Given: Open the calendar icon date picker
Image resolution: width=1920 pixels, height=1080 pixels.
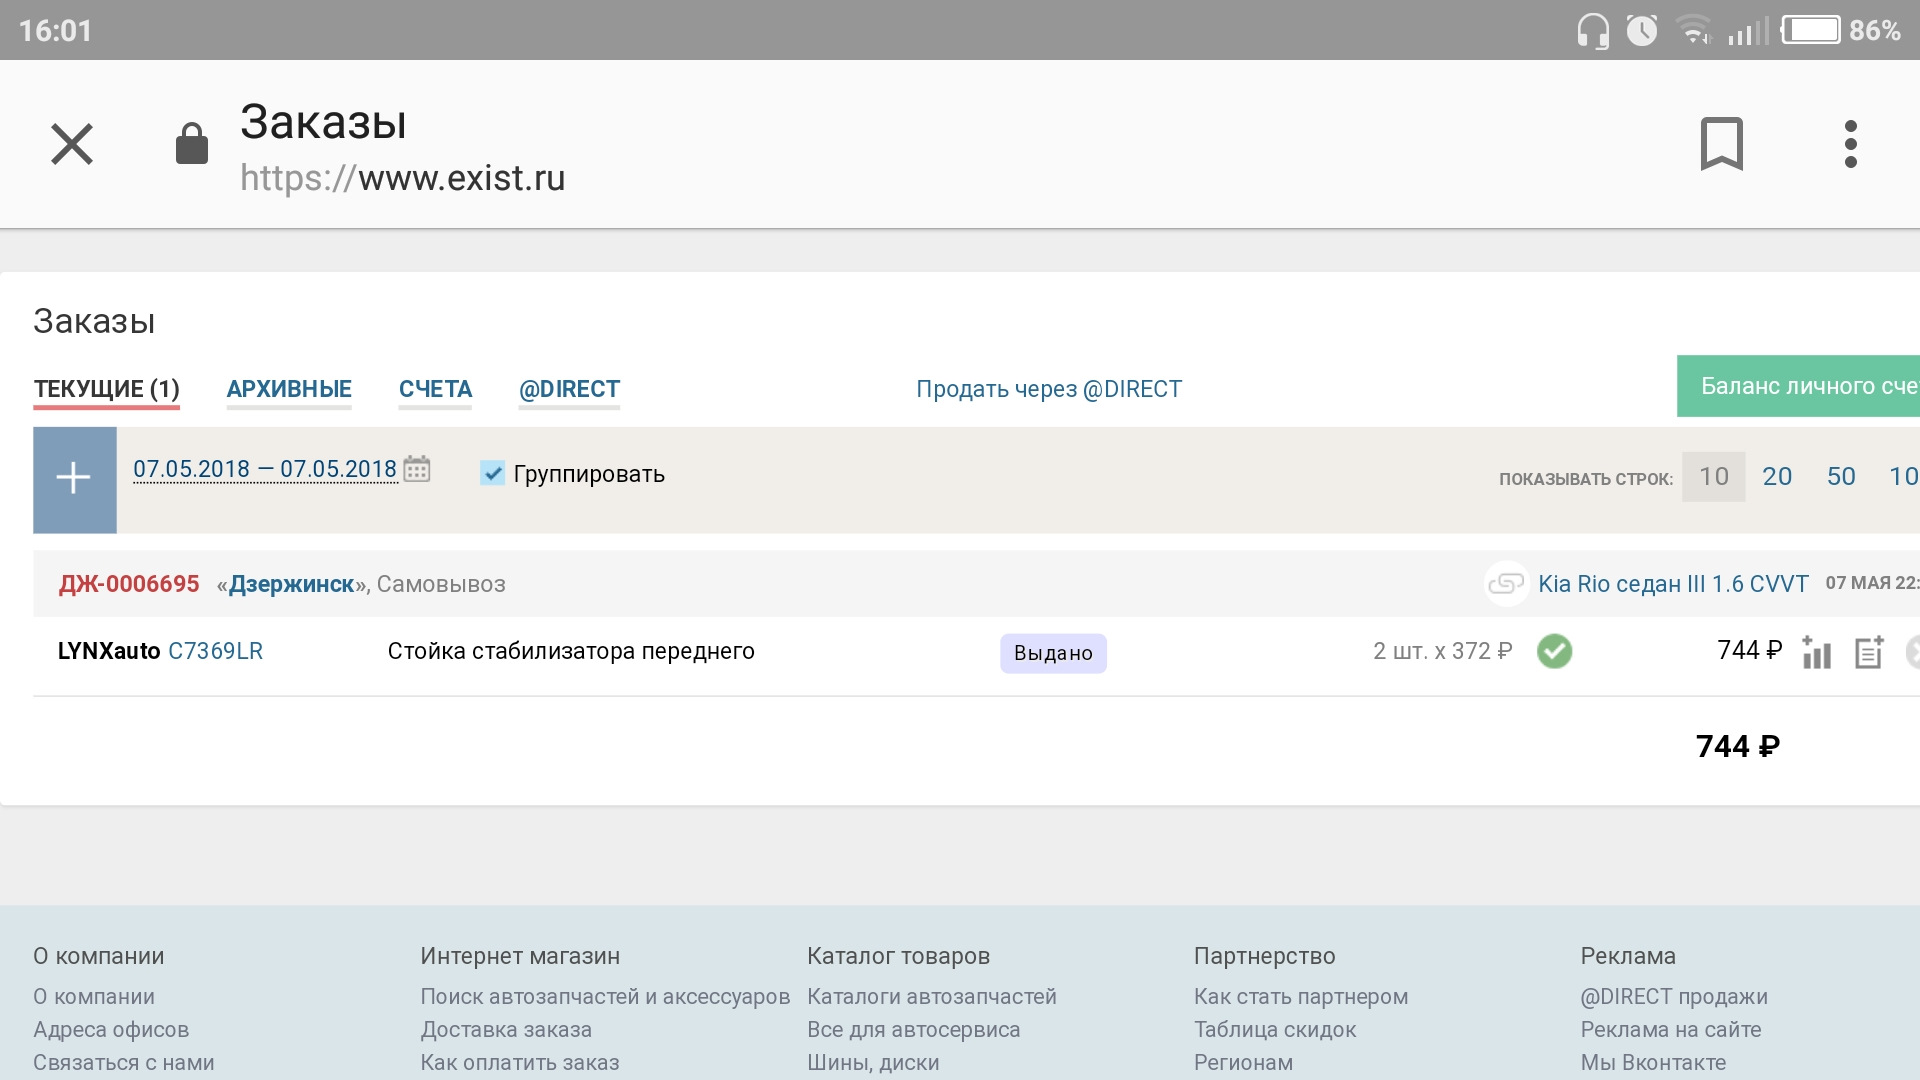Looking at the screenshot, I should (x=417, y=469).
